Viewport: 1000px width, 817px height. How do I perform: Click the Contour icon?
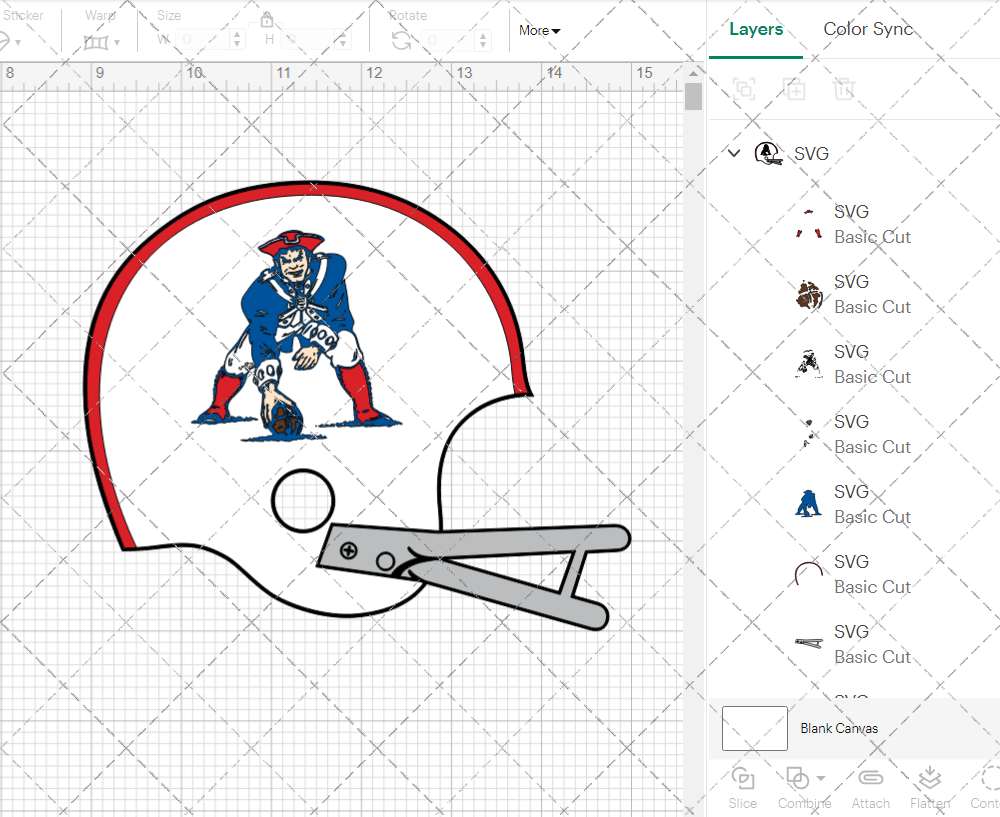[x=986, y=778]
